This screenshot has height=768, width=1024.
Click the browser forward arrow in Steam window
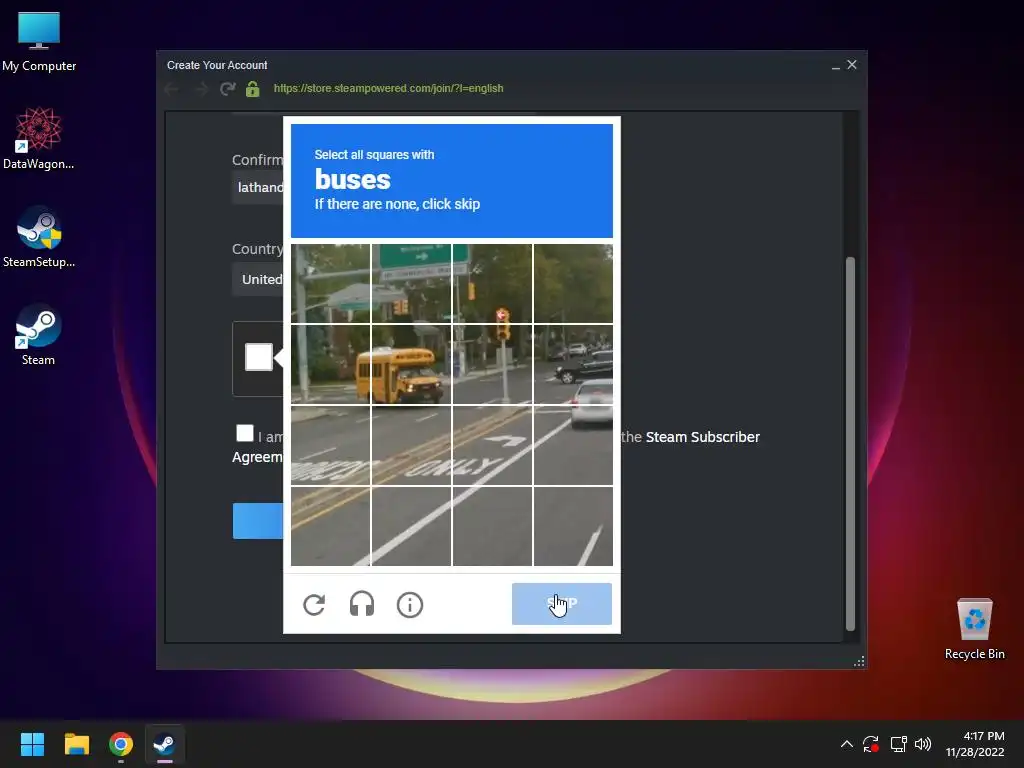tap(201, 89)
